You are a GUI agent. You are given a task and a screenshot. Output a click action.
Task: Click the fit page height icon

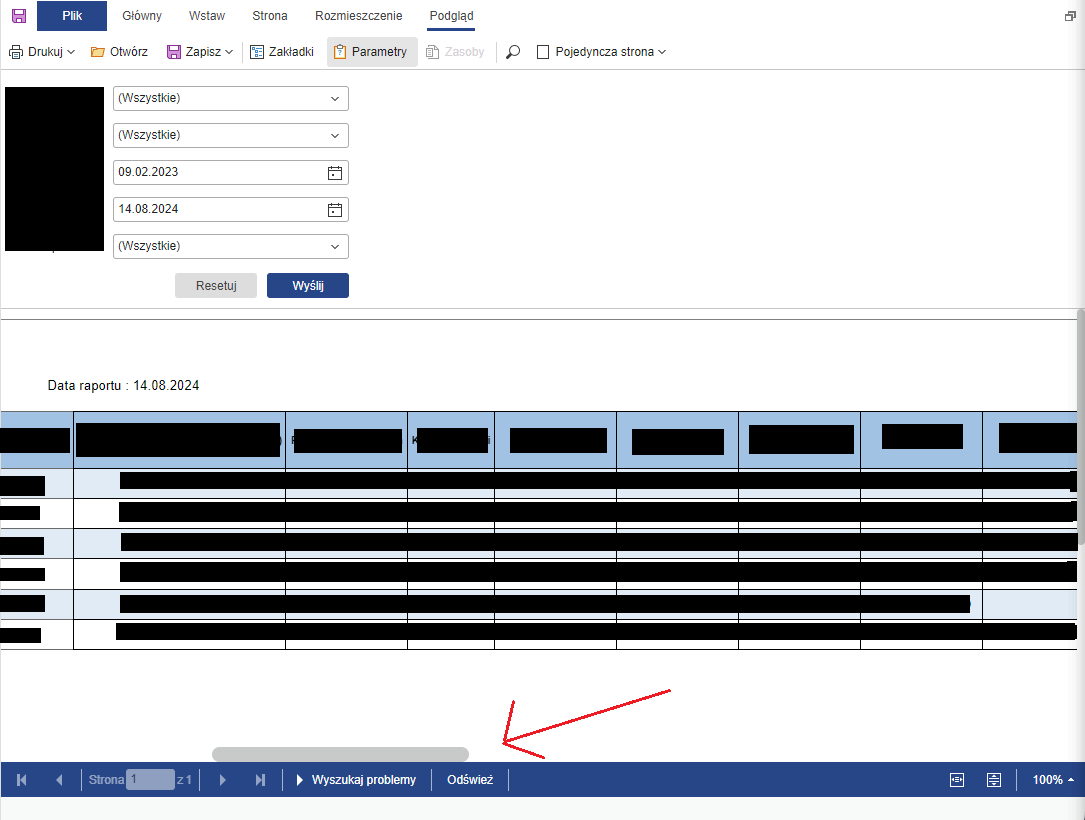[x=994, y=780]
